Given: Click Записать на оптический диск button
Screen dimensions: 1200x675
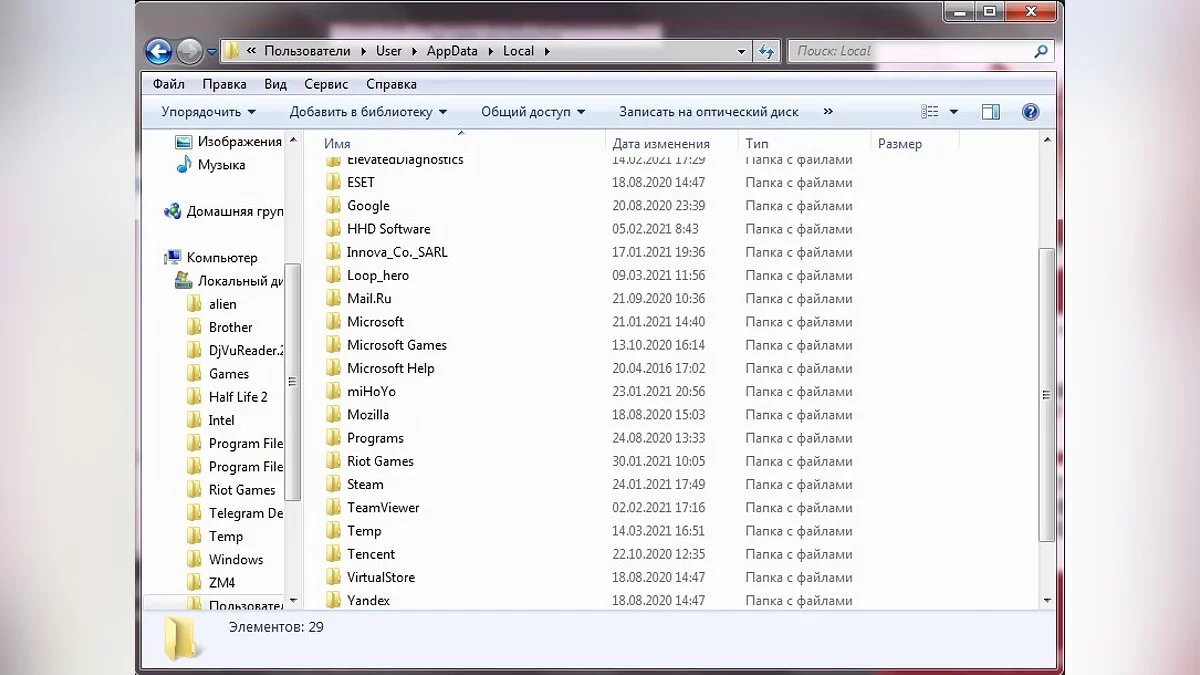Looking at the screenshot, I should [x=708, y=112].
